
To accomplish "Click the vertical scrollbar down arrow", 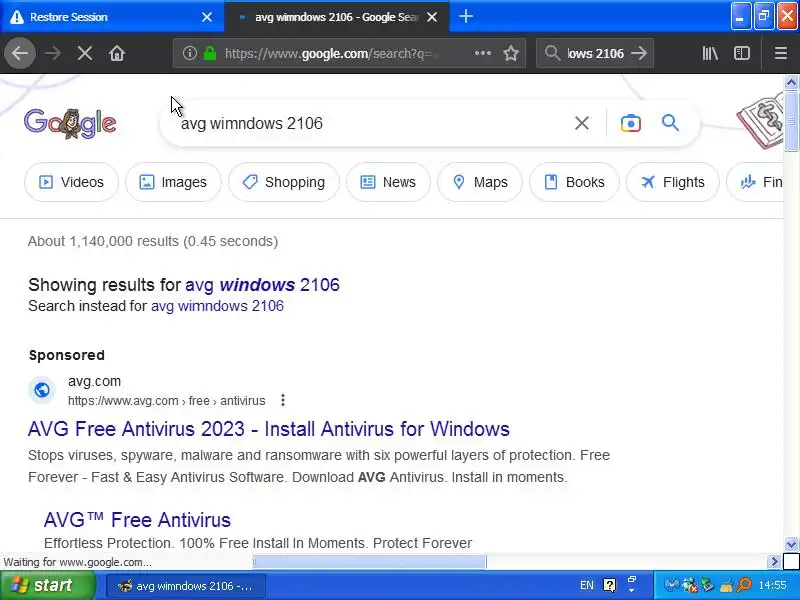I will click(791, 544).
